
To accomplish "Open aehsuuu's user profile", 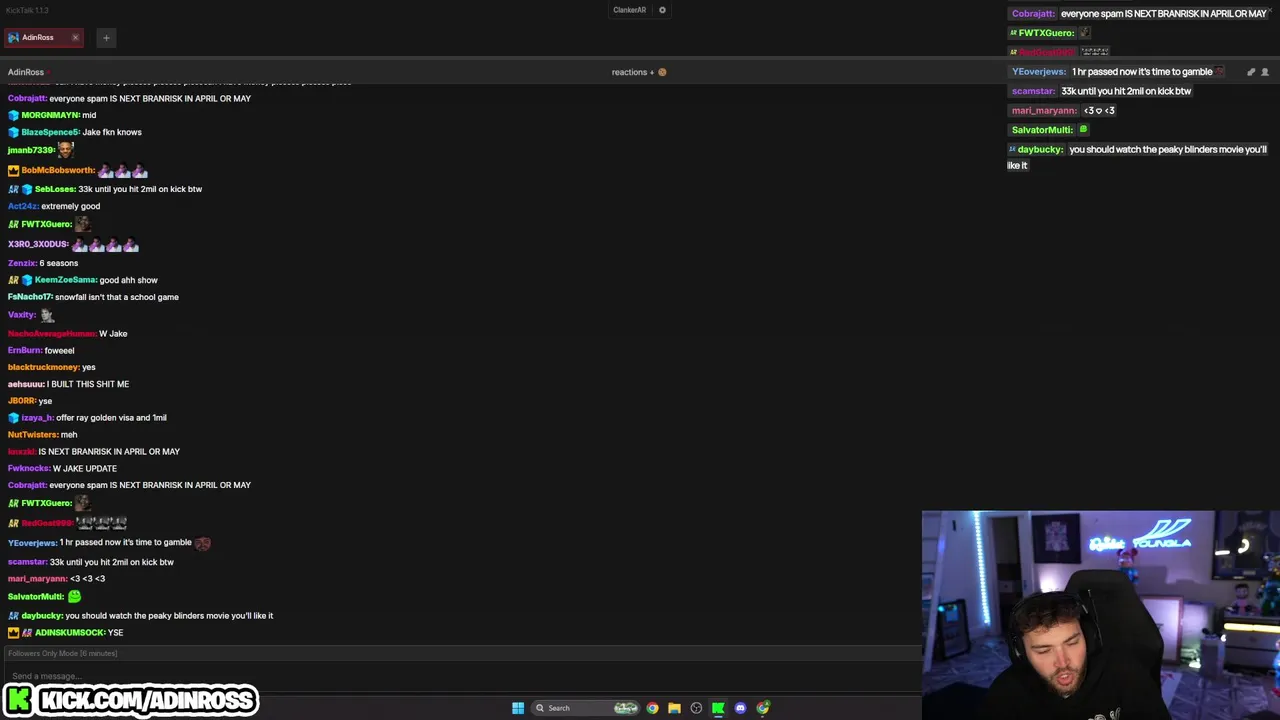I will pos(26,384).
